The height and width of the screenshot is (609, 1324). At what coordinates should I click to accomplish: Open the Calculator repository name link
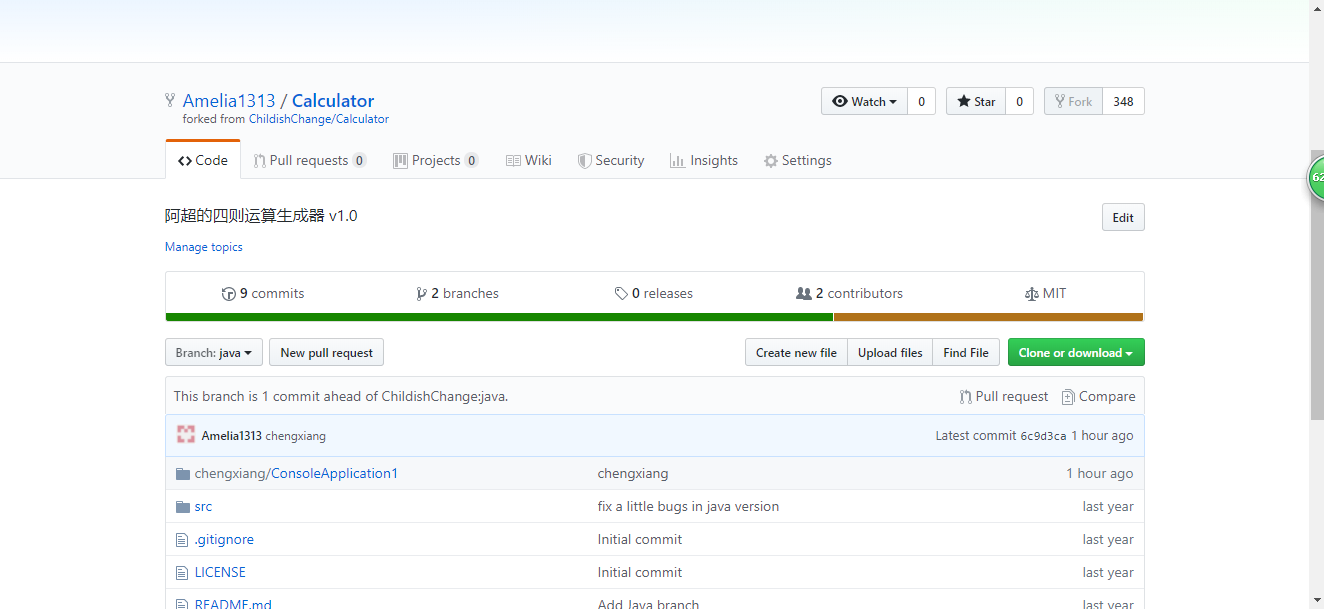click(x=333, y=101)
